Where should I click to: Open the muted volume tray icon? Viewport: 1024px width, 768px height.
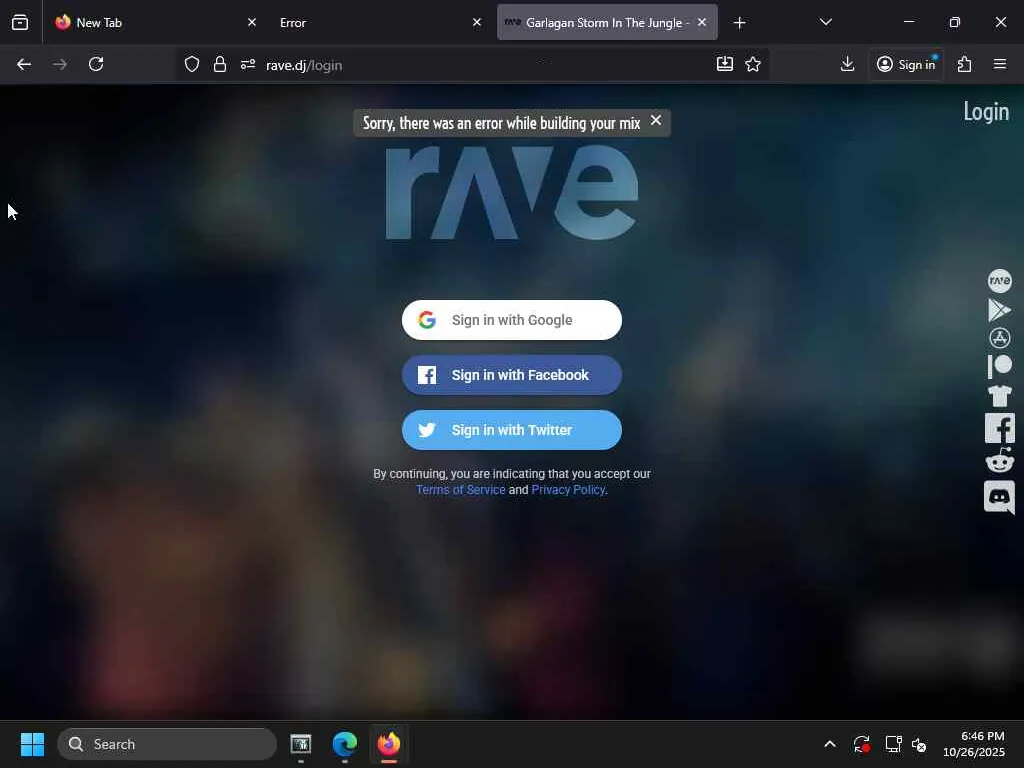[919, 744]
